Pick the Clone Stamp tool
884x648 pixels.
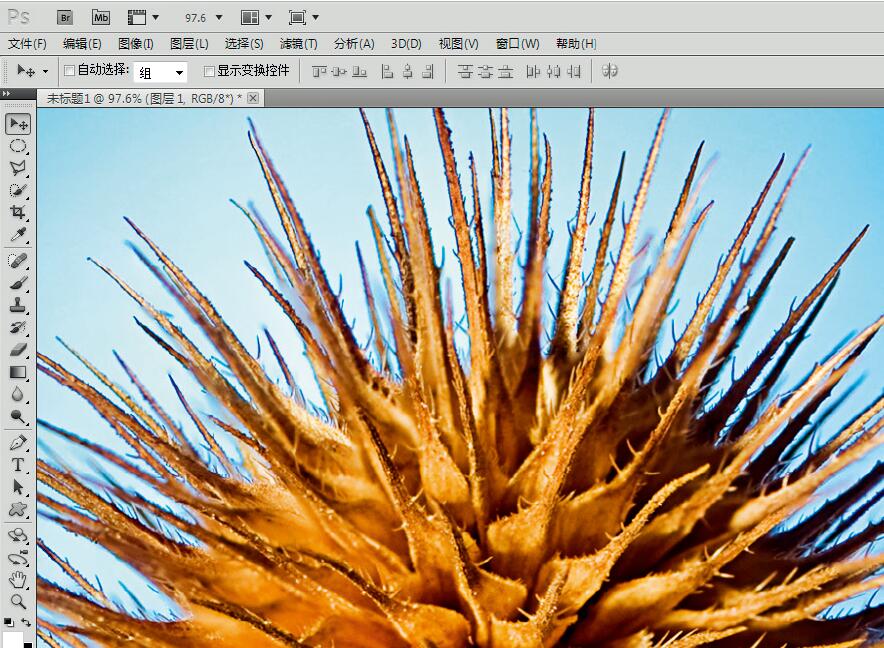coord(18,306)
